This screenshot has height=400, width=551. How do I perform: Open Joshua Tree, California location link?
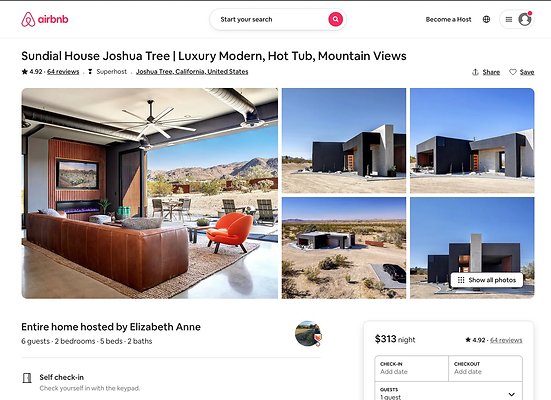192,72
